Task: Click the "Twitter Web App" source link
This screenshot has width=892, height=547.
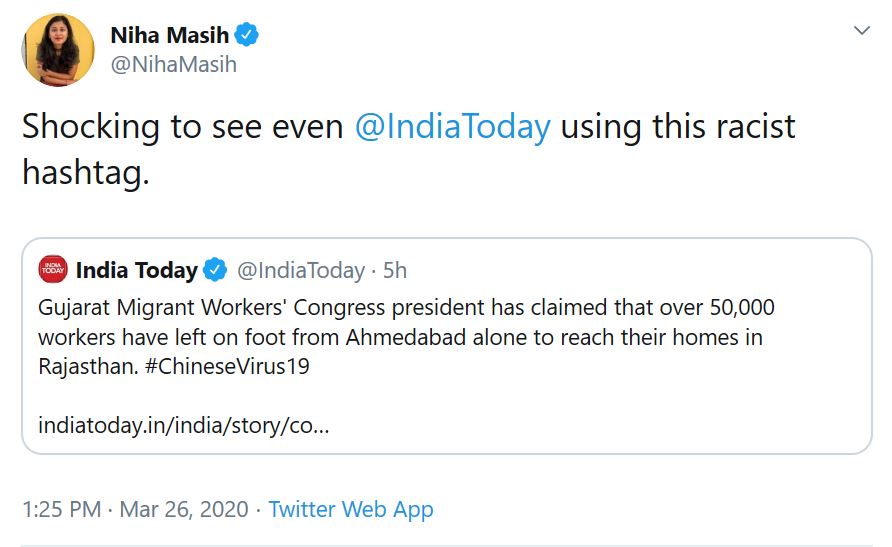Action: point(351,509)
